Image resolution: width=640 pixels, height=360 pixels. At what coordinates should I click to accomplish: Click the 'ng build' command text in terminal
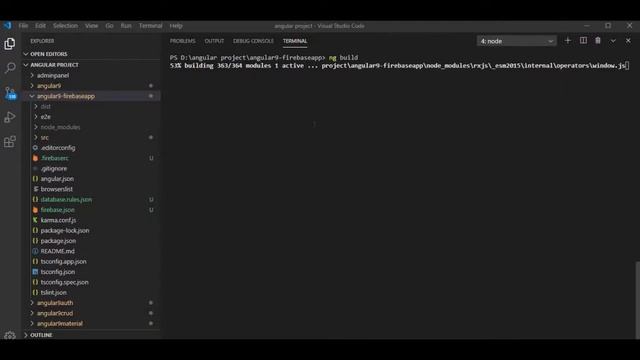point(343,58)
